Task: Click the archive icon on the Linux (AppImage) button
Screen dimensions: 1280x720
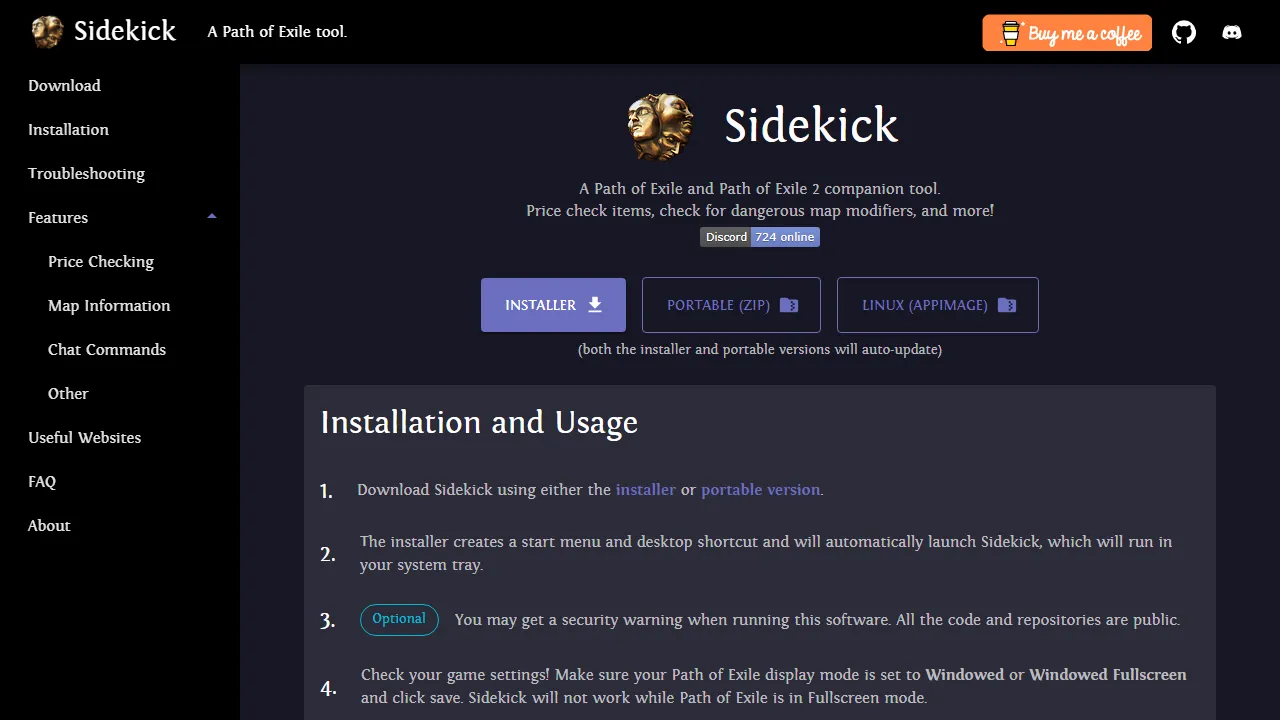Action: pyautogui.click(x=1007, y=305)
